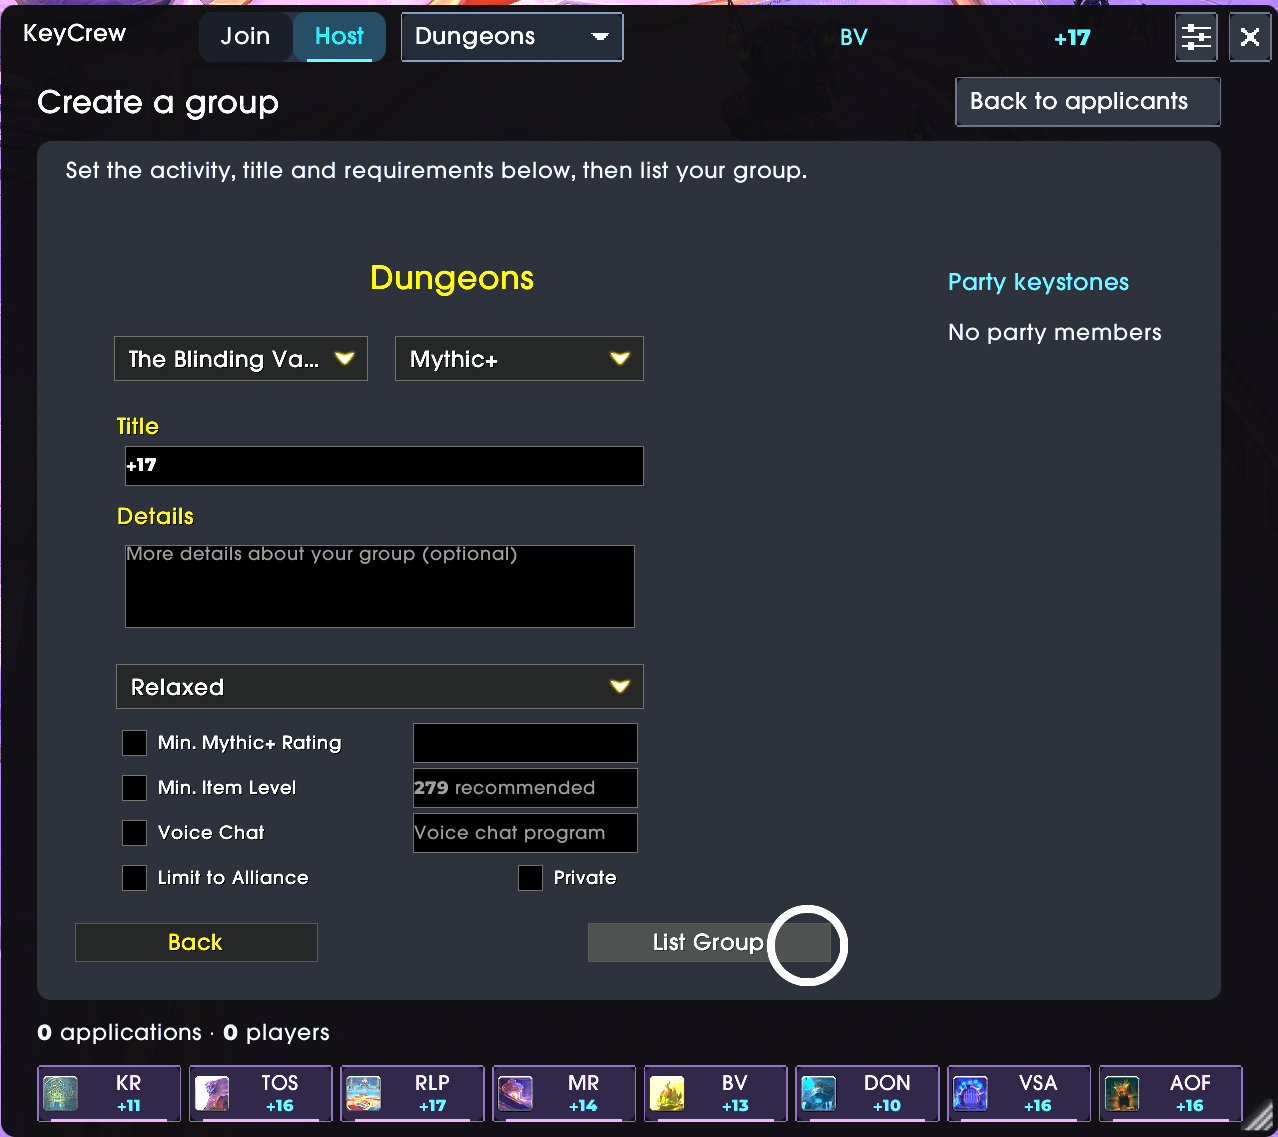Click the Title input field
Screen dimensions: 1278x1137
coord(384,466)
